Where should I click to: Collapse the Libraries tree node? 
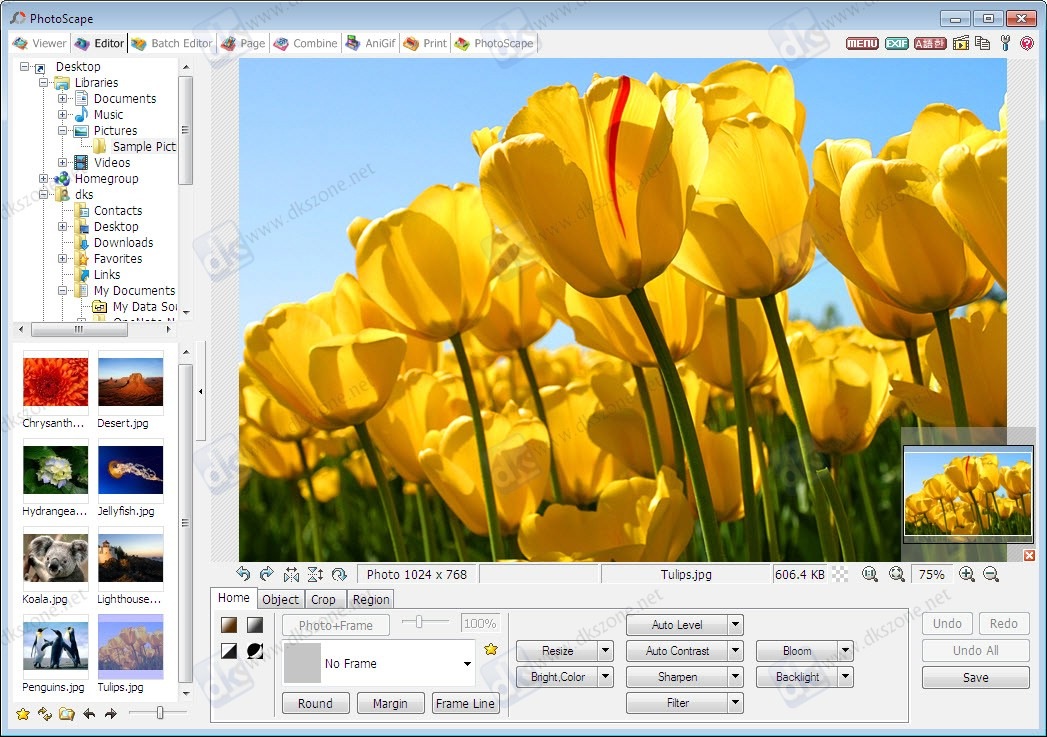pos(43,83)
